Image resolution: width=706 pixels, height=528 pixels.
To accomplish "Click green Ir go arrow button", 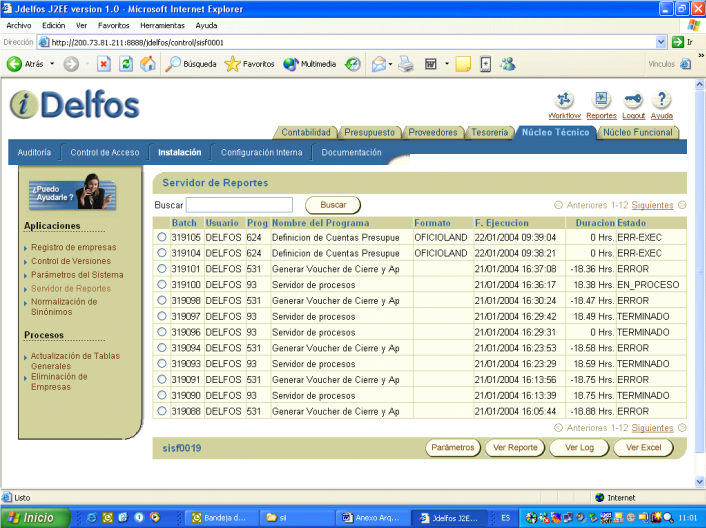I will click(678, 42).
